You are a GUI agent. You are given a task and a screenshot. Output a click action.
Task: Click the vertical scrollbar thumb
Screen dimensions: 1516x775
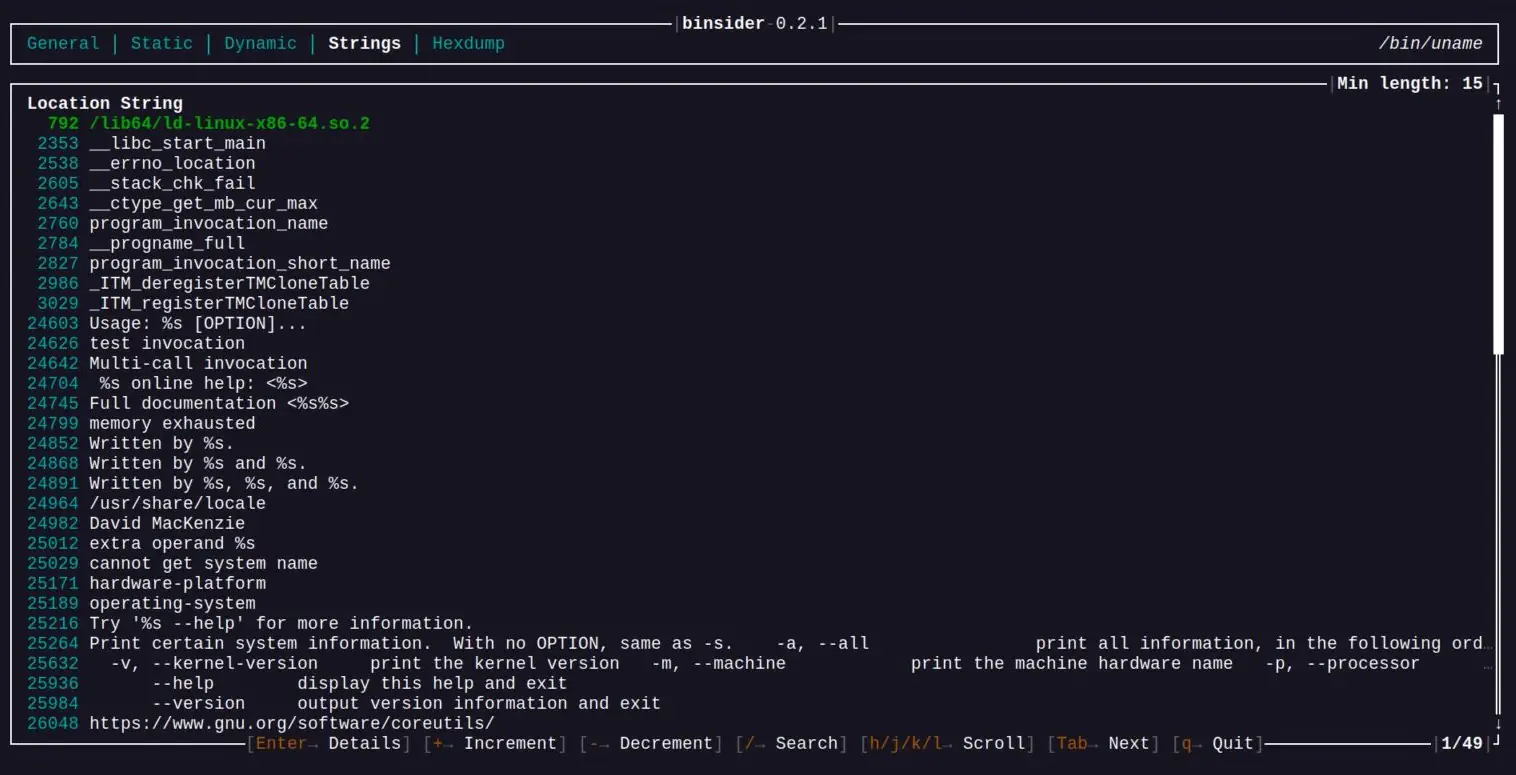point(1498,234)
